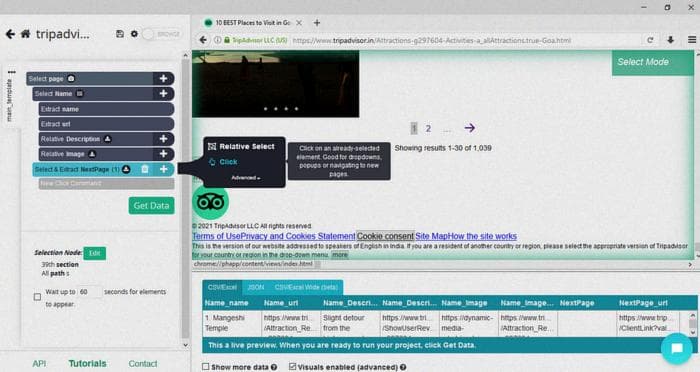Open main_template options via three dots
Image resolution: width=700 pixels, height=372 pixels.
[x=12, y=72]
